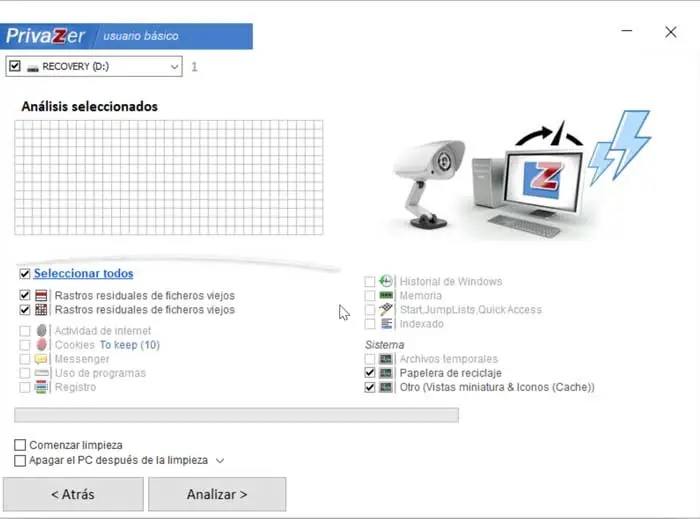Screen dimensions: 700x519
Task: Click the analysis progress bar
Action: tap(236, 415)
